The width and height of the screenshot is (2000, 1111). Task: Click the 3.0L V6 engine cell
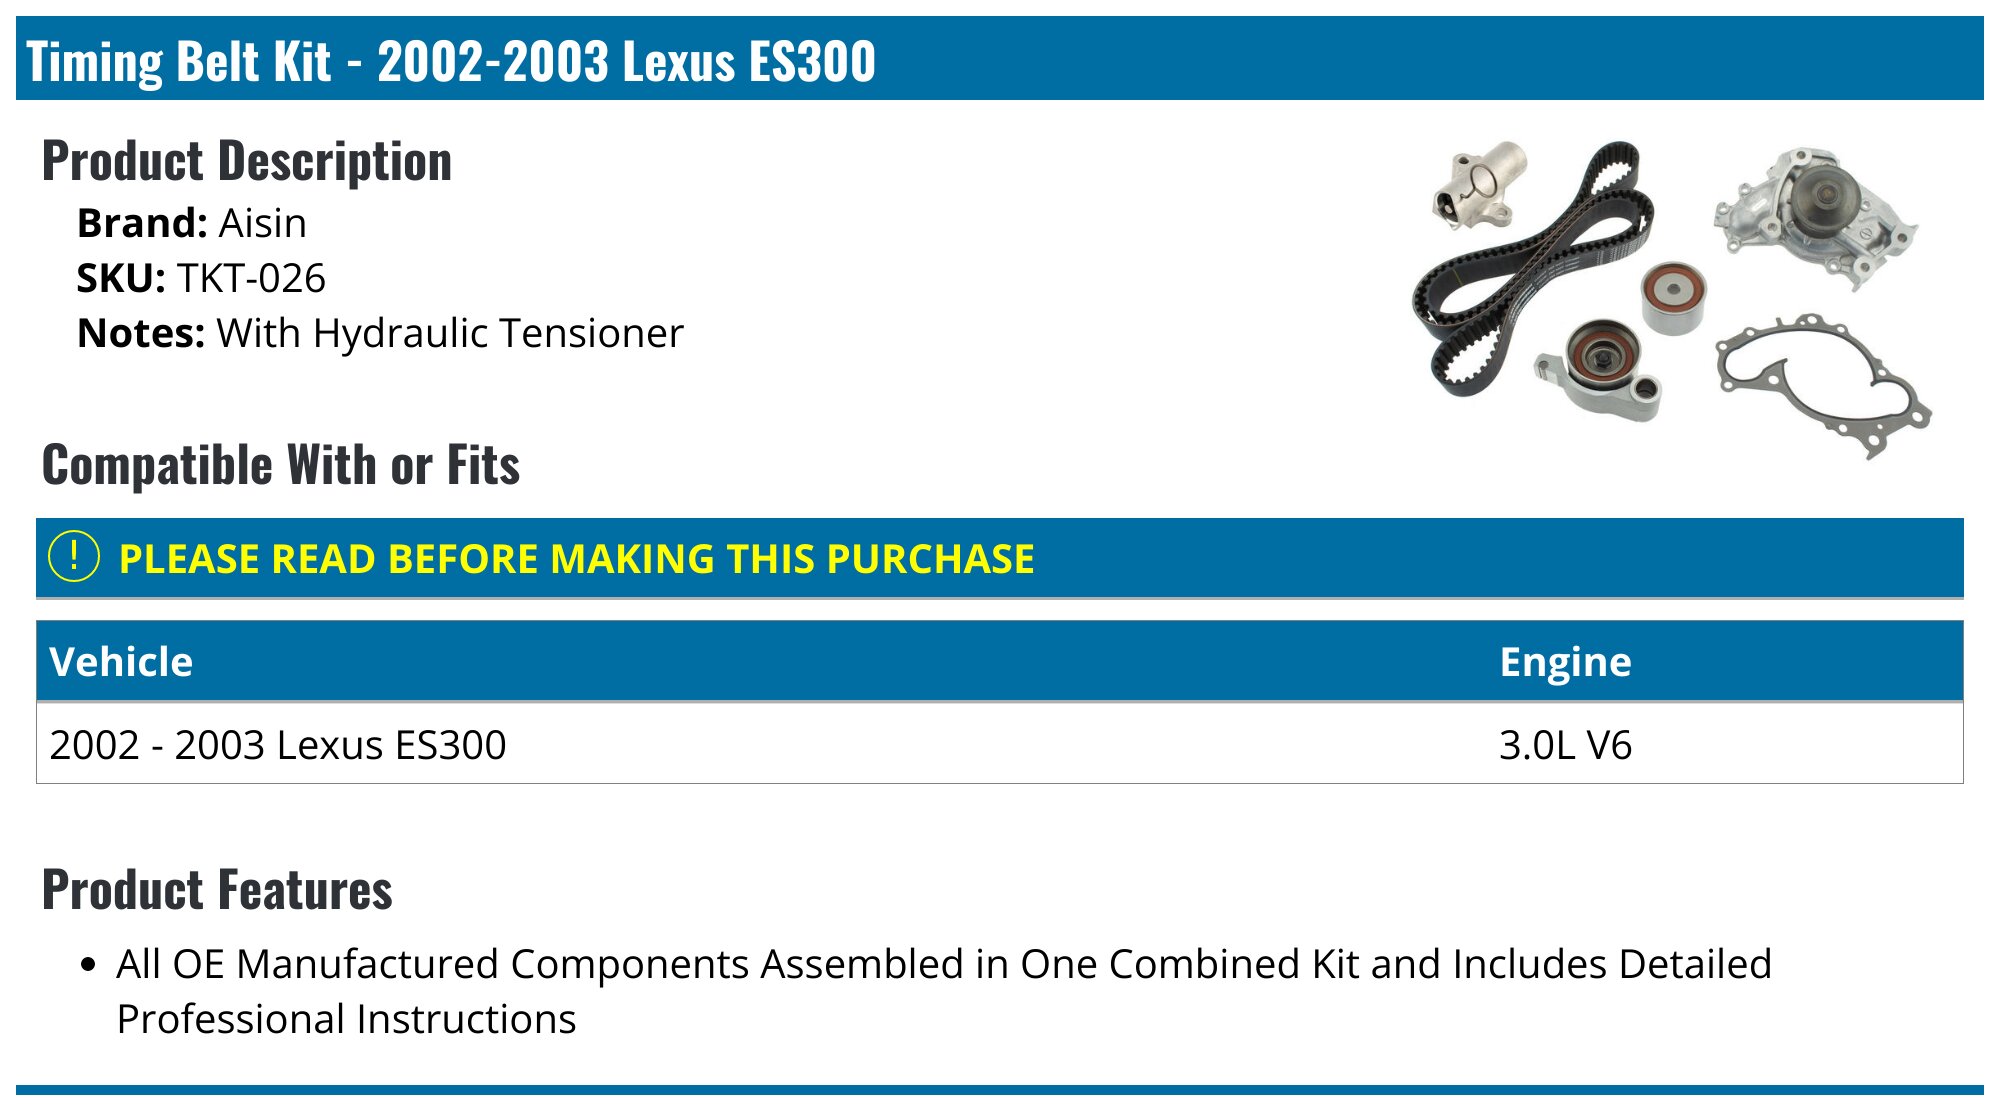click(x=1565, y=745)
